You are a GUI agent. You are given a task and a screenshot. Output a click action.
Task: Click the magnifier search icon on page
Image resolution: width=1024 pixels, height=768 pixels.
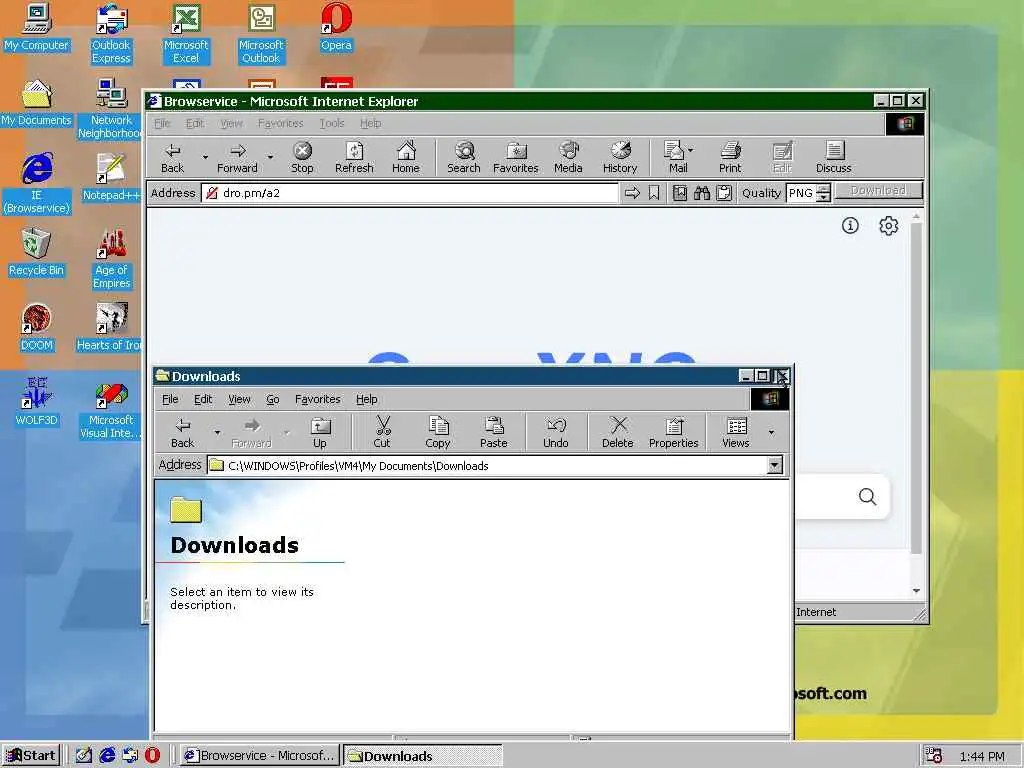867,497
